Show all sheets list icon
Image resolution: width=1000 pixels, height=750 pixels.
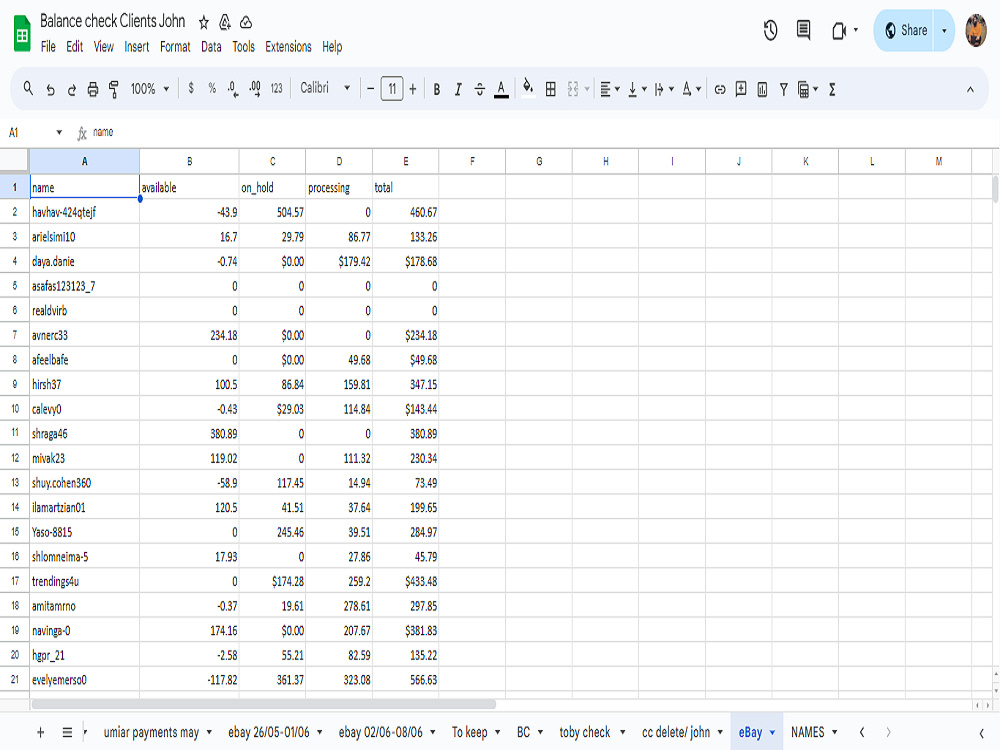pyautogui.click(x=67, y=732)
